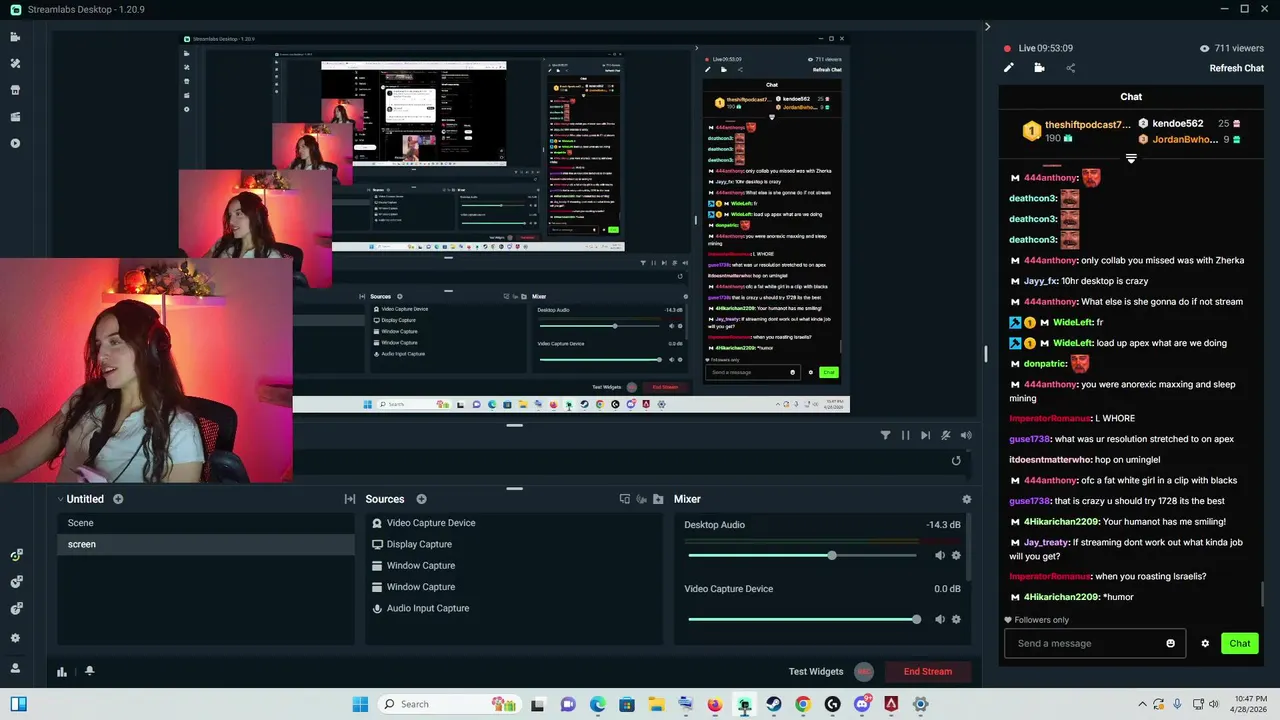Screen dimensions: 1280x720
Task: Expand the chat leaderboard chevron
Action: click(x=1131, y=158)
